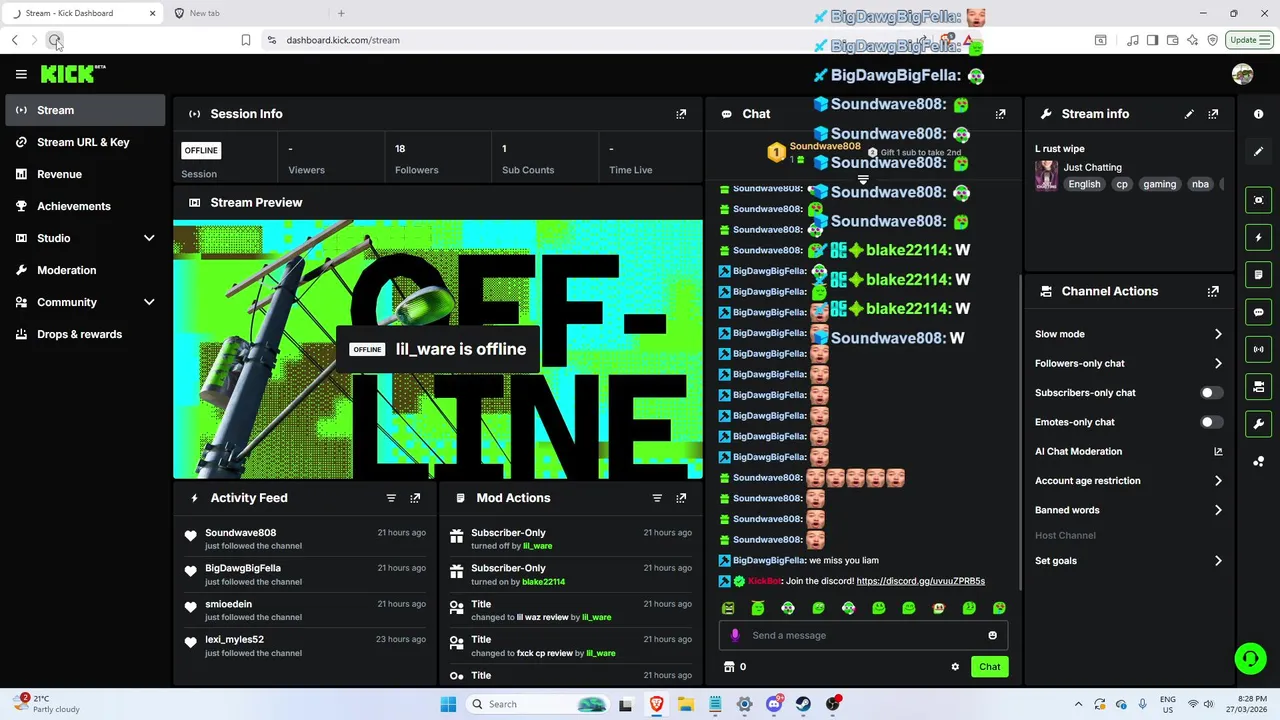1280x720 pixels.
Task: Open the shop icon below chat input
Action: pos(729,667)
